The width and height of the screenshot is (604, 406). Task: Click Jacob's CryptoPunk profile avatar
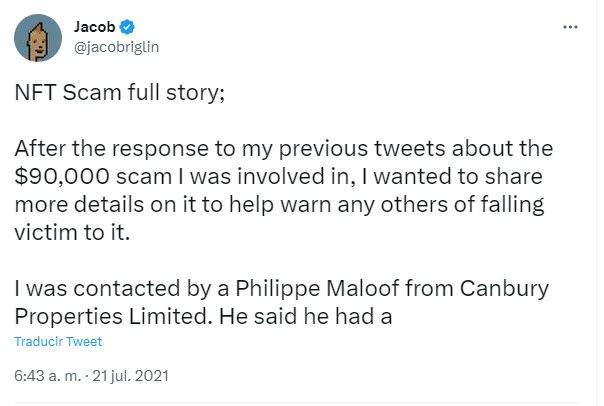36,38
